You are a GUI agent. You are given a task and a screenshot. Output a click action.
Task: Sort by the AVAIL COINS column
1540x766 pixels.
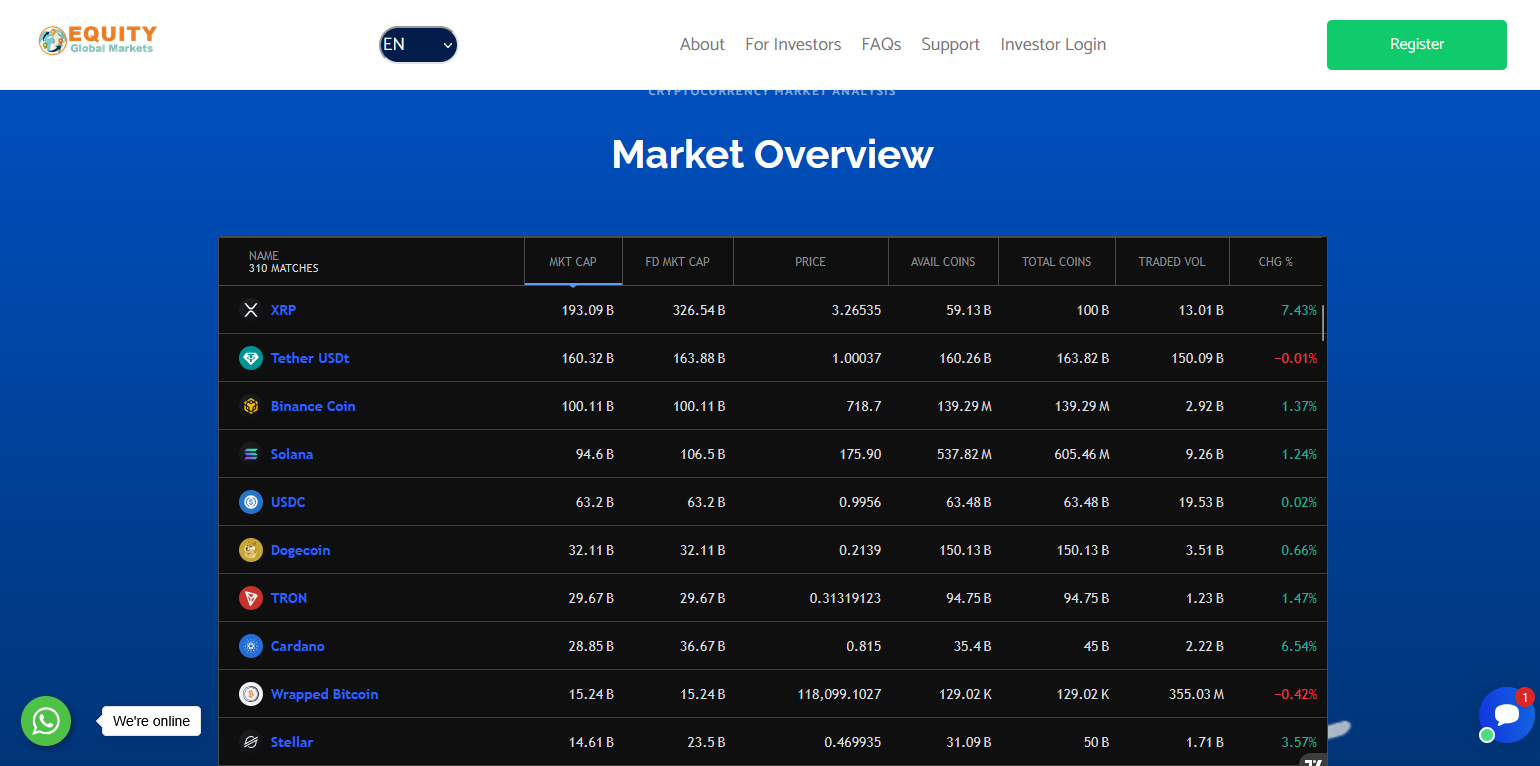tap(943, 261)
